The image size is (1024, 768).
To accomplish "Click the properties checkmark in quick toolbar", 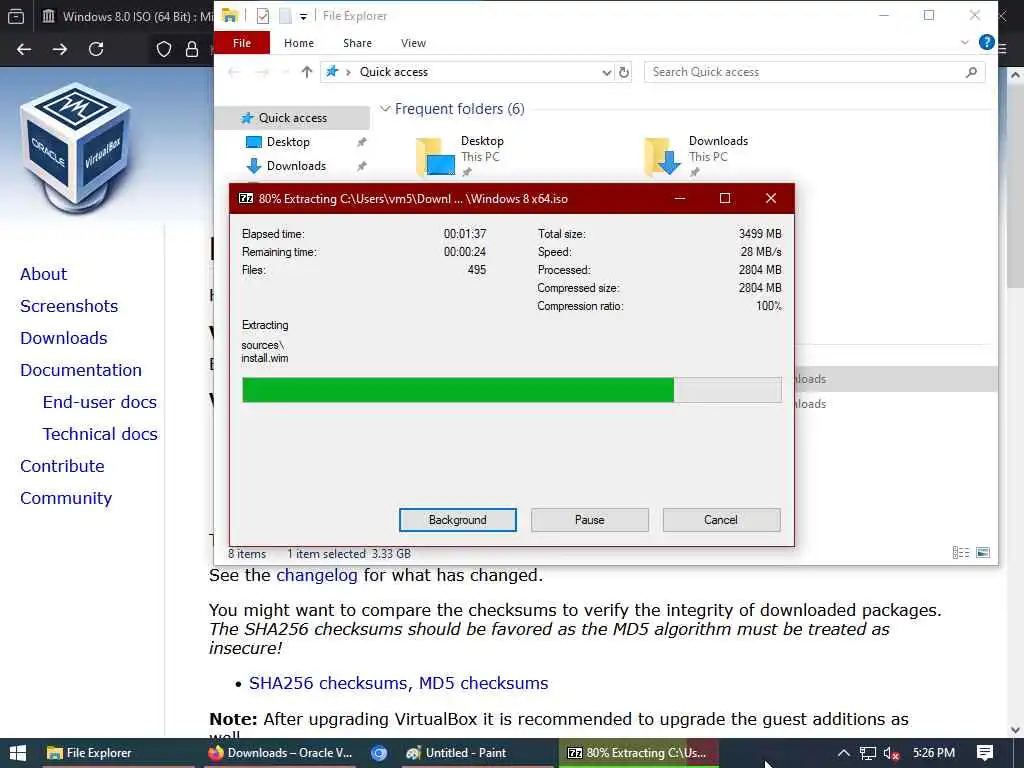I will tap(263, 16).
